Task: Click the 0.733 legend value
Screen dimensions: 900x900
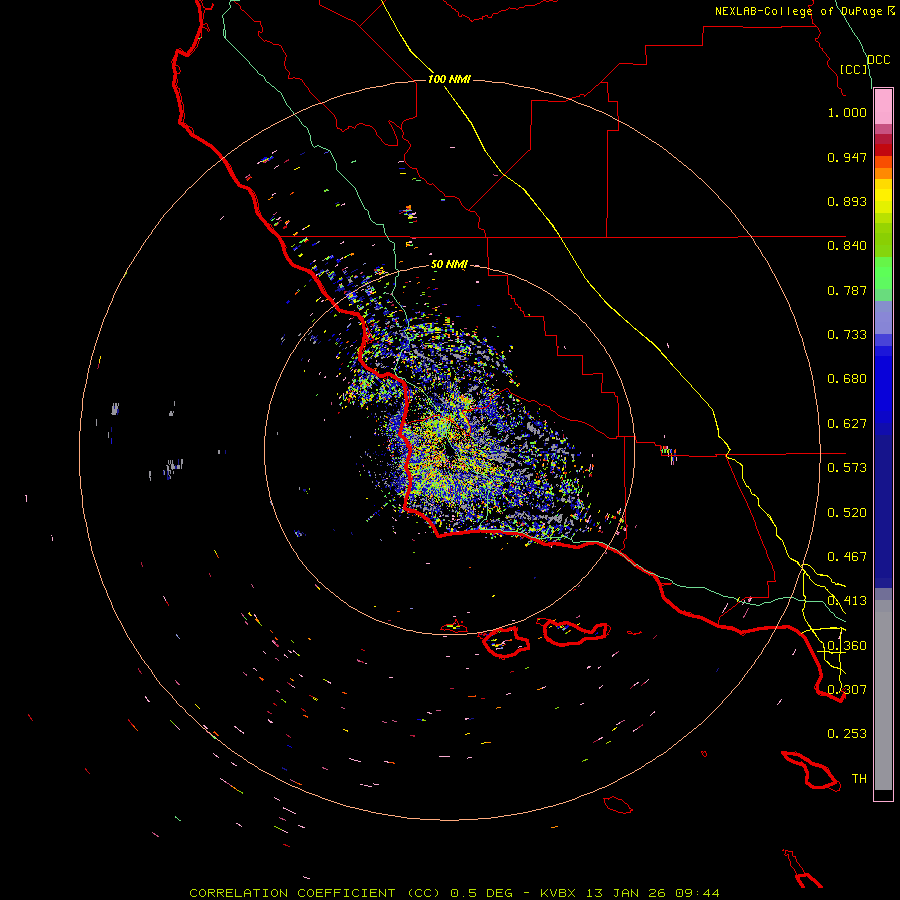Action: pos(847,335)
